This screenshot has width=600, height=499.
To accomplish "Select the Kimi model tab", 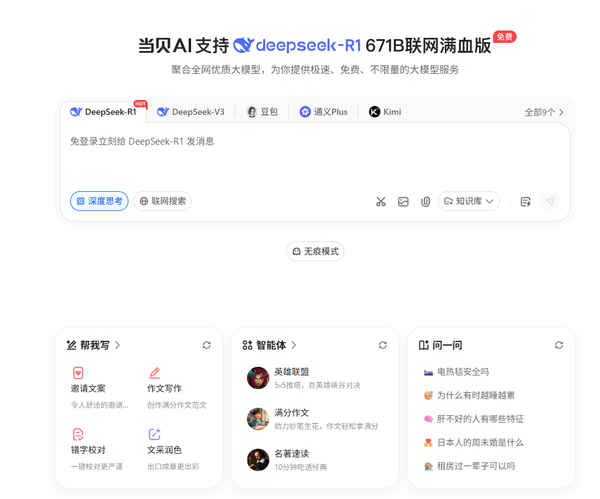I will pos(385,112).
